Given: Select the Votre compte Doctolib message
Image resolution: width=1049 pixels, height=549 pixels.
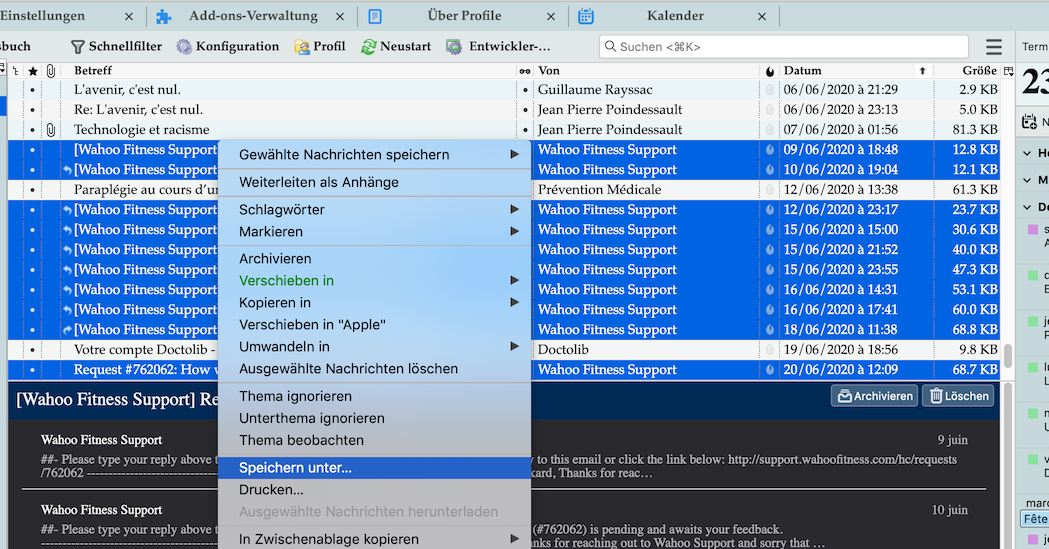Looking at the screenshot, I should [503, 350].
